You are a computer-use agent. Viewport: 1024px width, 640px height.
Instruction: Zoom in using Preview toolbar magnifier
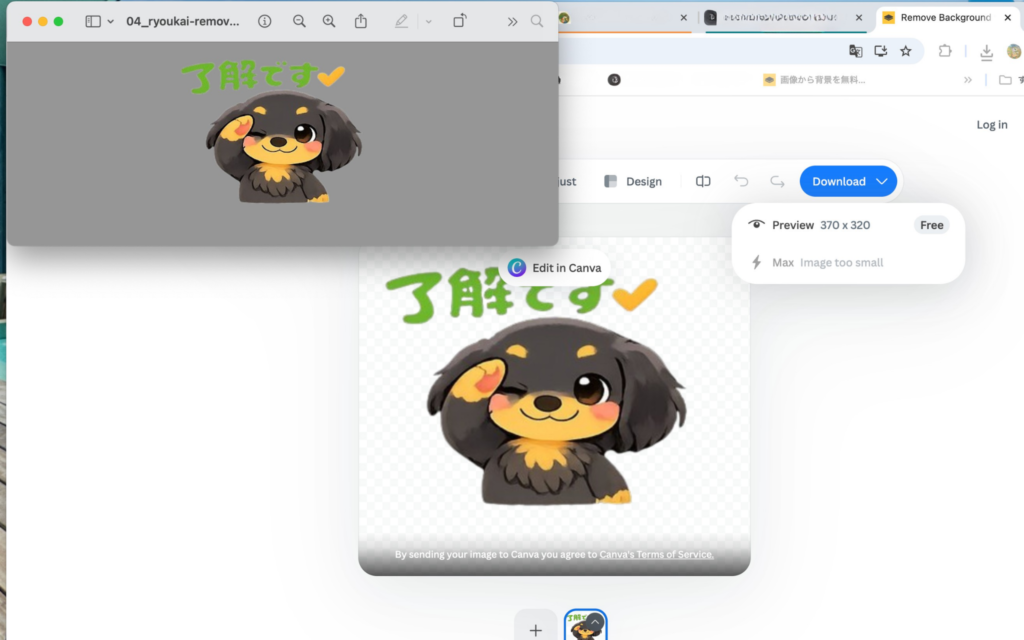(329, 22)
